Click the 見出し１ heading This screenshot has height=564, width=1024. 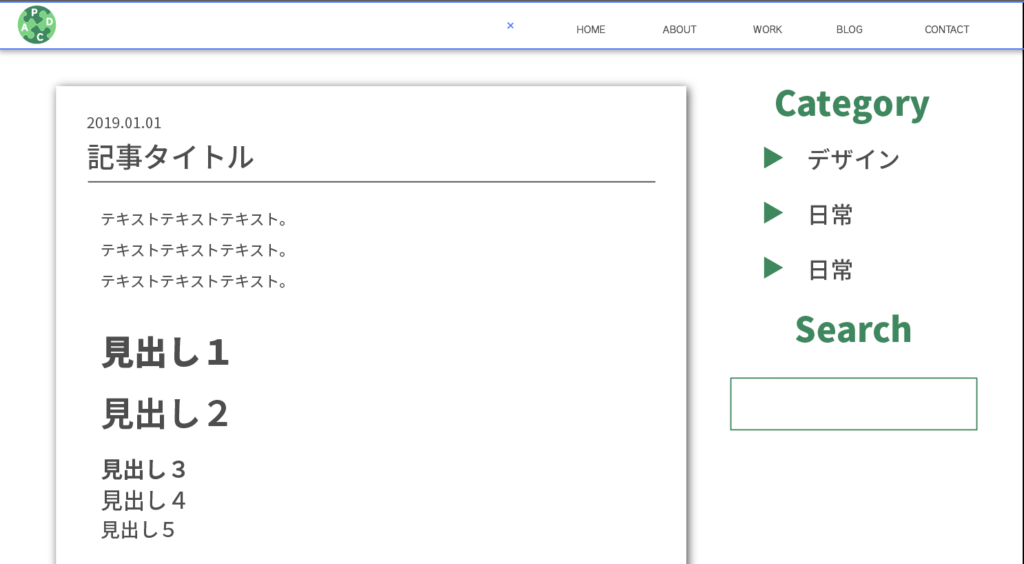165,352
